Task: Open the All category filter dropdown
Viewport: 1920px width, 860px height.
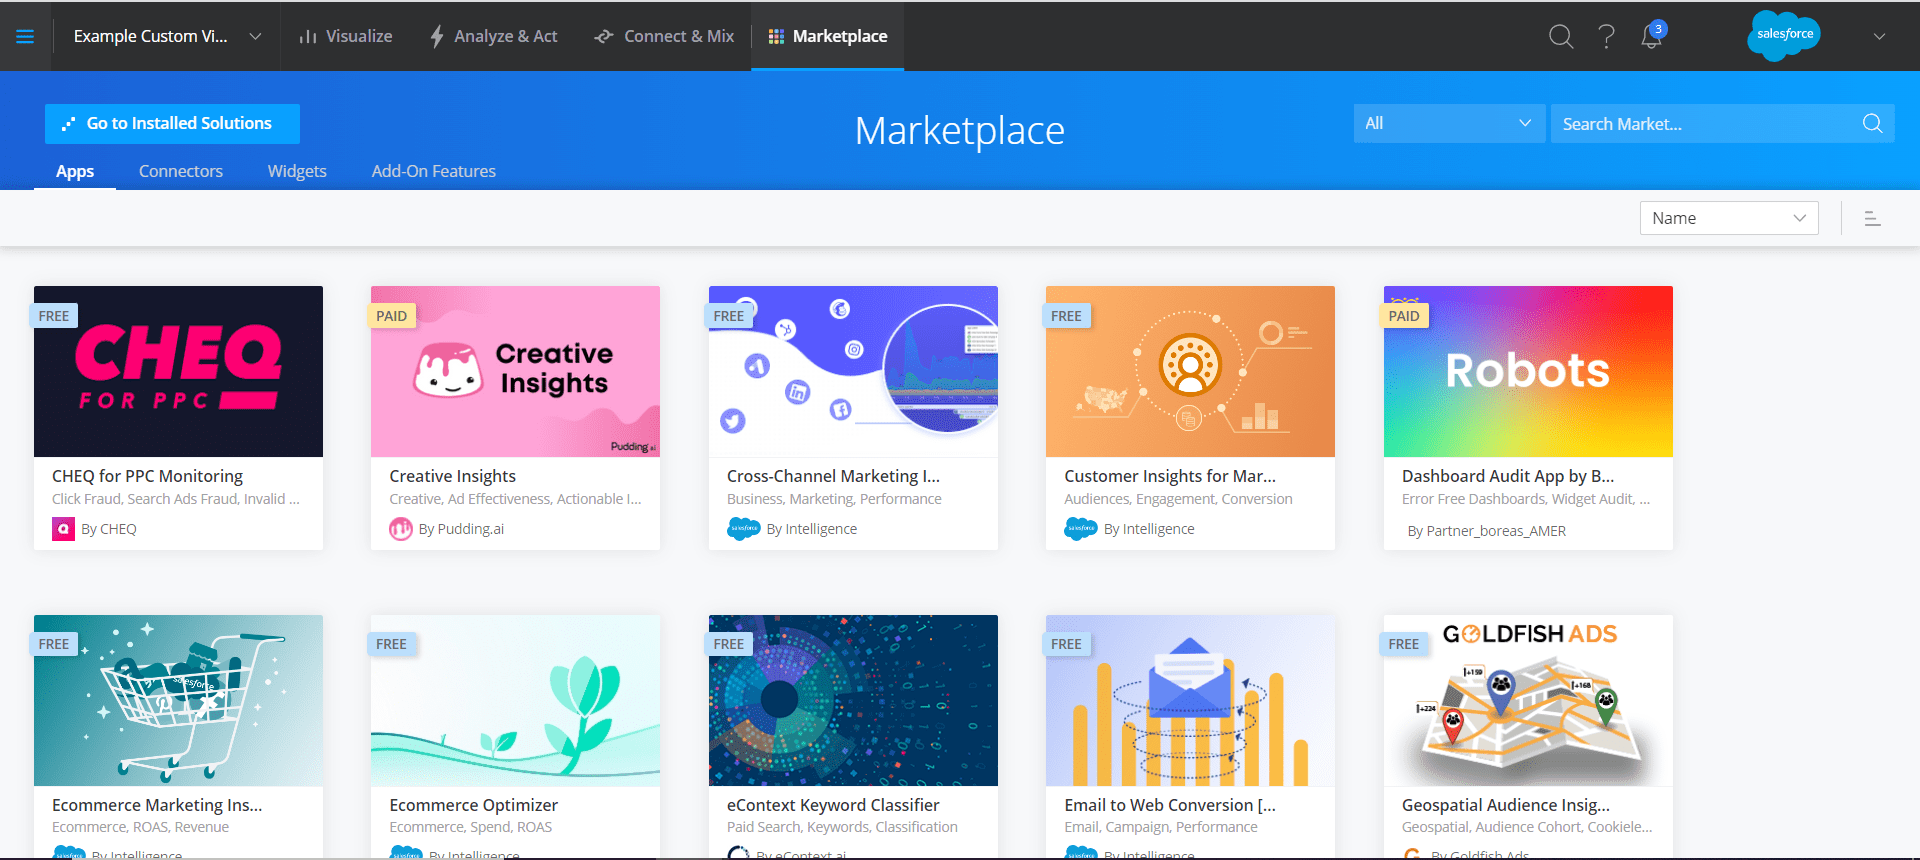Action: pyautogui.click(x=1448, y=123)
